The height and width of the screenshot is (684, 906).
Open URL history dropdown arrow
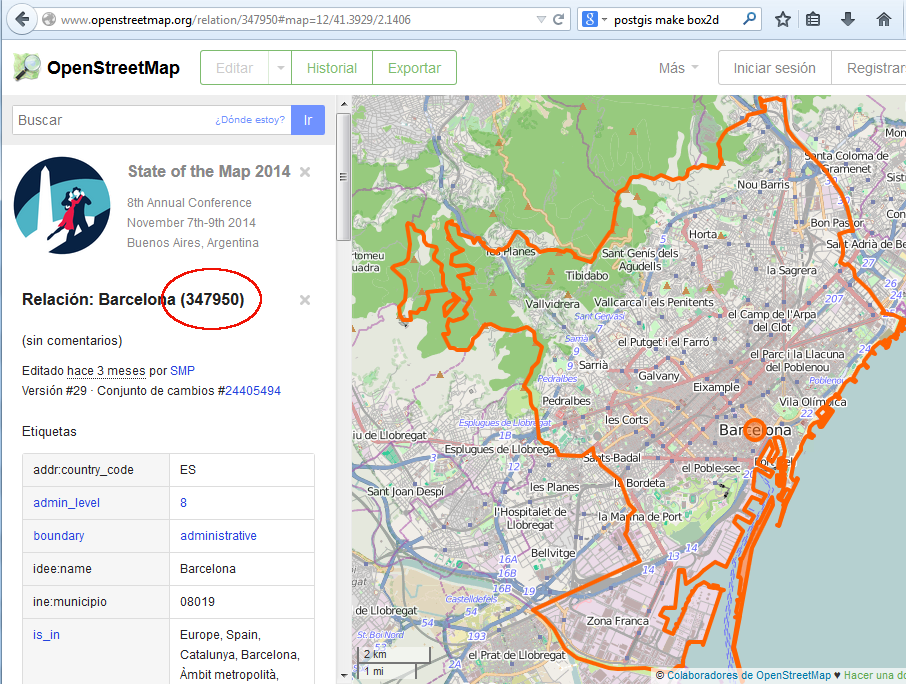click(x=541, y=20)
